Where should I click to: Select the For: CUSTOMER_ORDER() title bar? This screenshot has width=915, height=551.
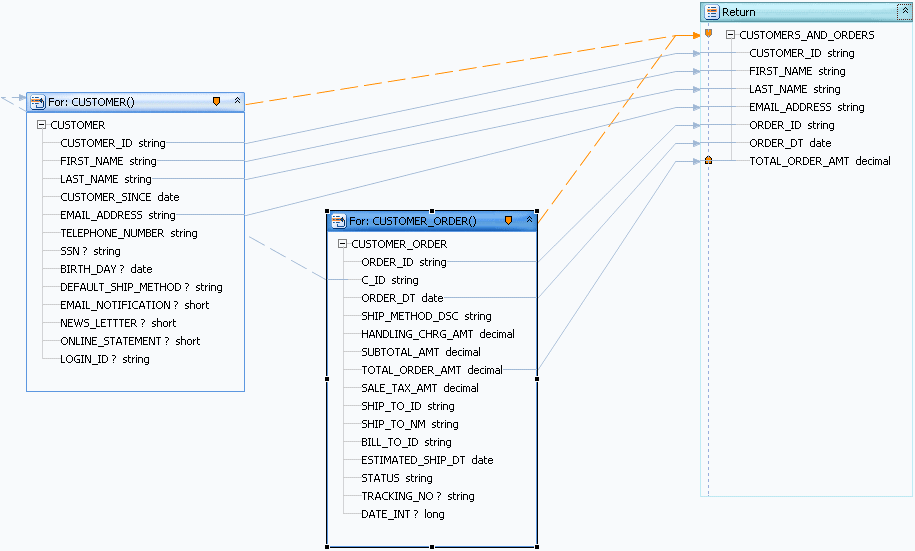(x=432, y=221)
